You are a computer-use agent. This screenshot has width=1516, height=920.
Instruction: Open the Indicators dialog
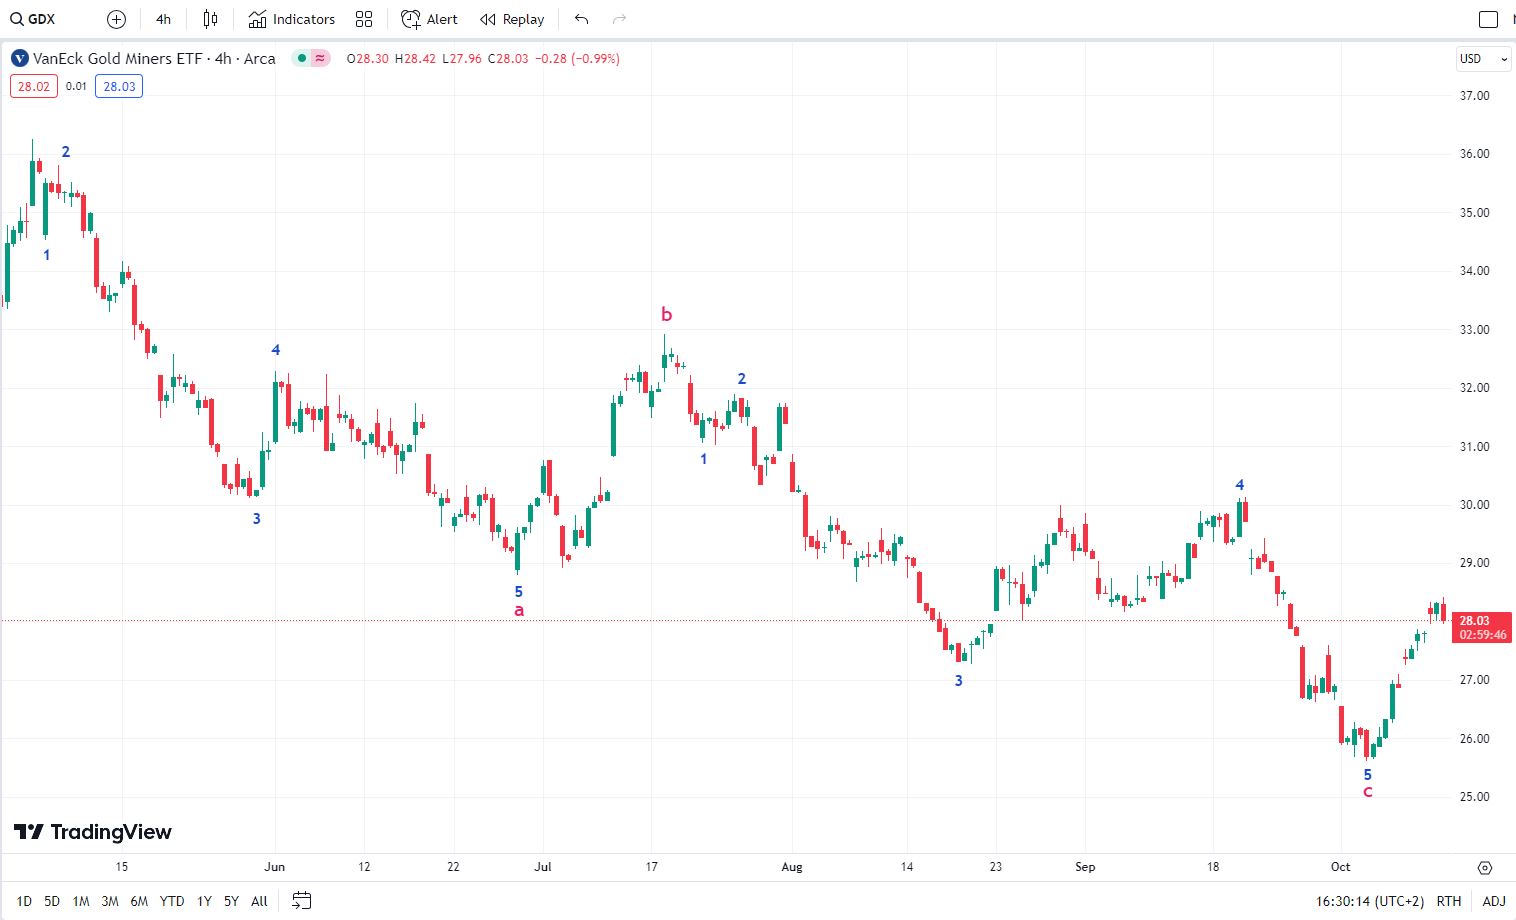(292, 19)
